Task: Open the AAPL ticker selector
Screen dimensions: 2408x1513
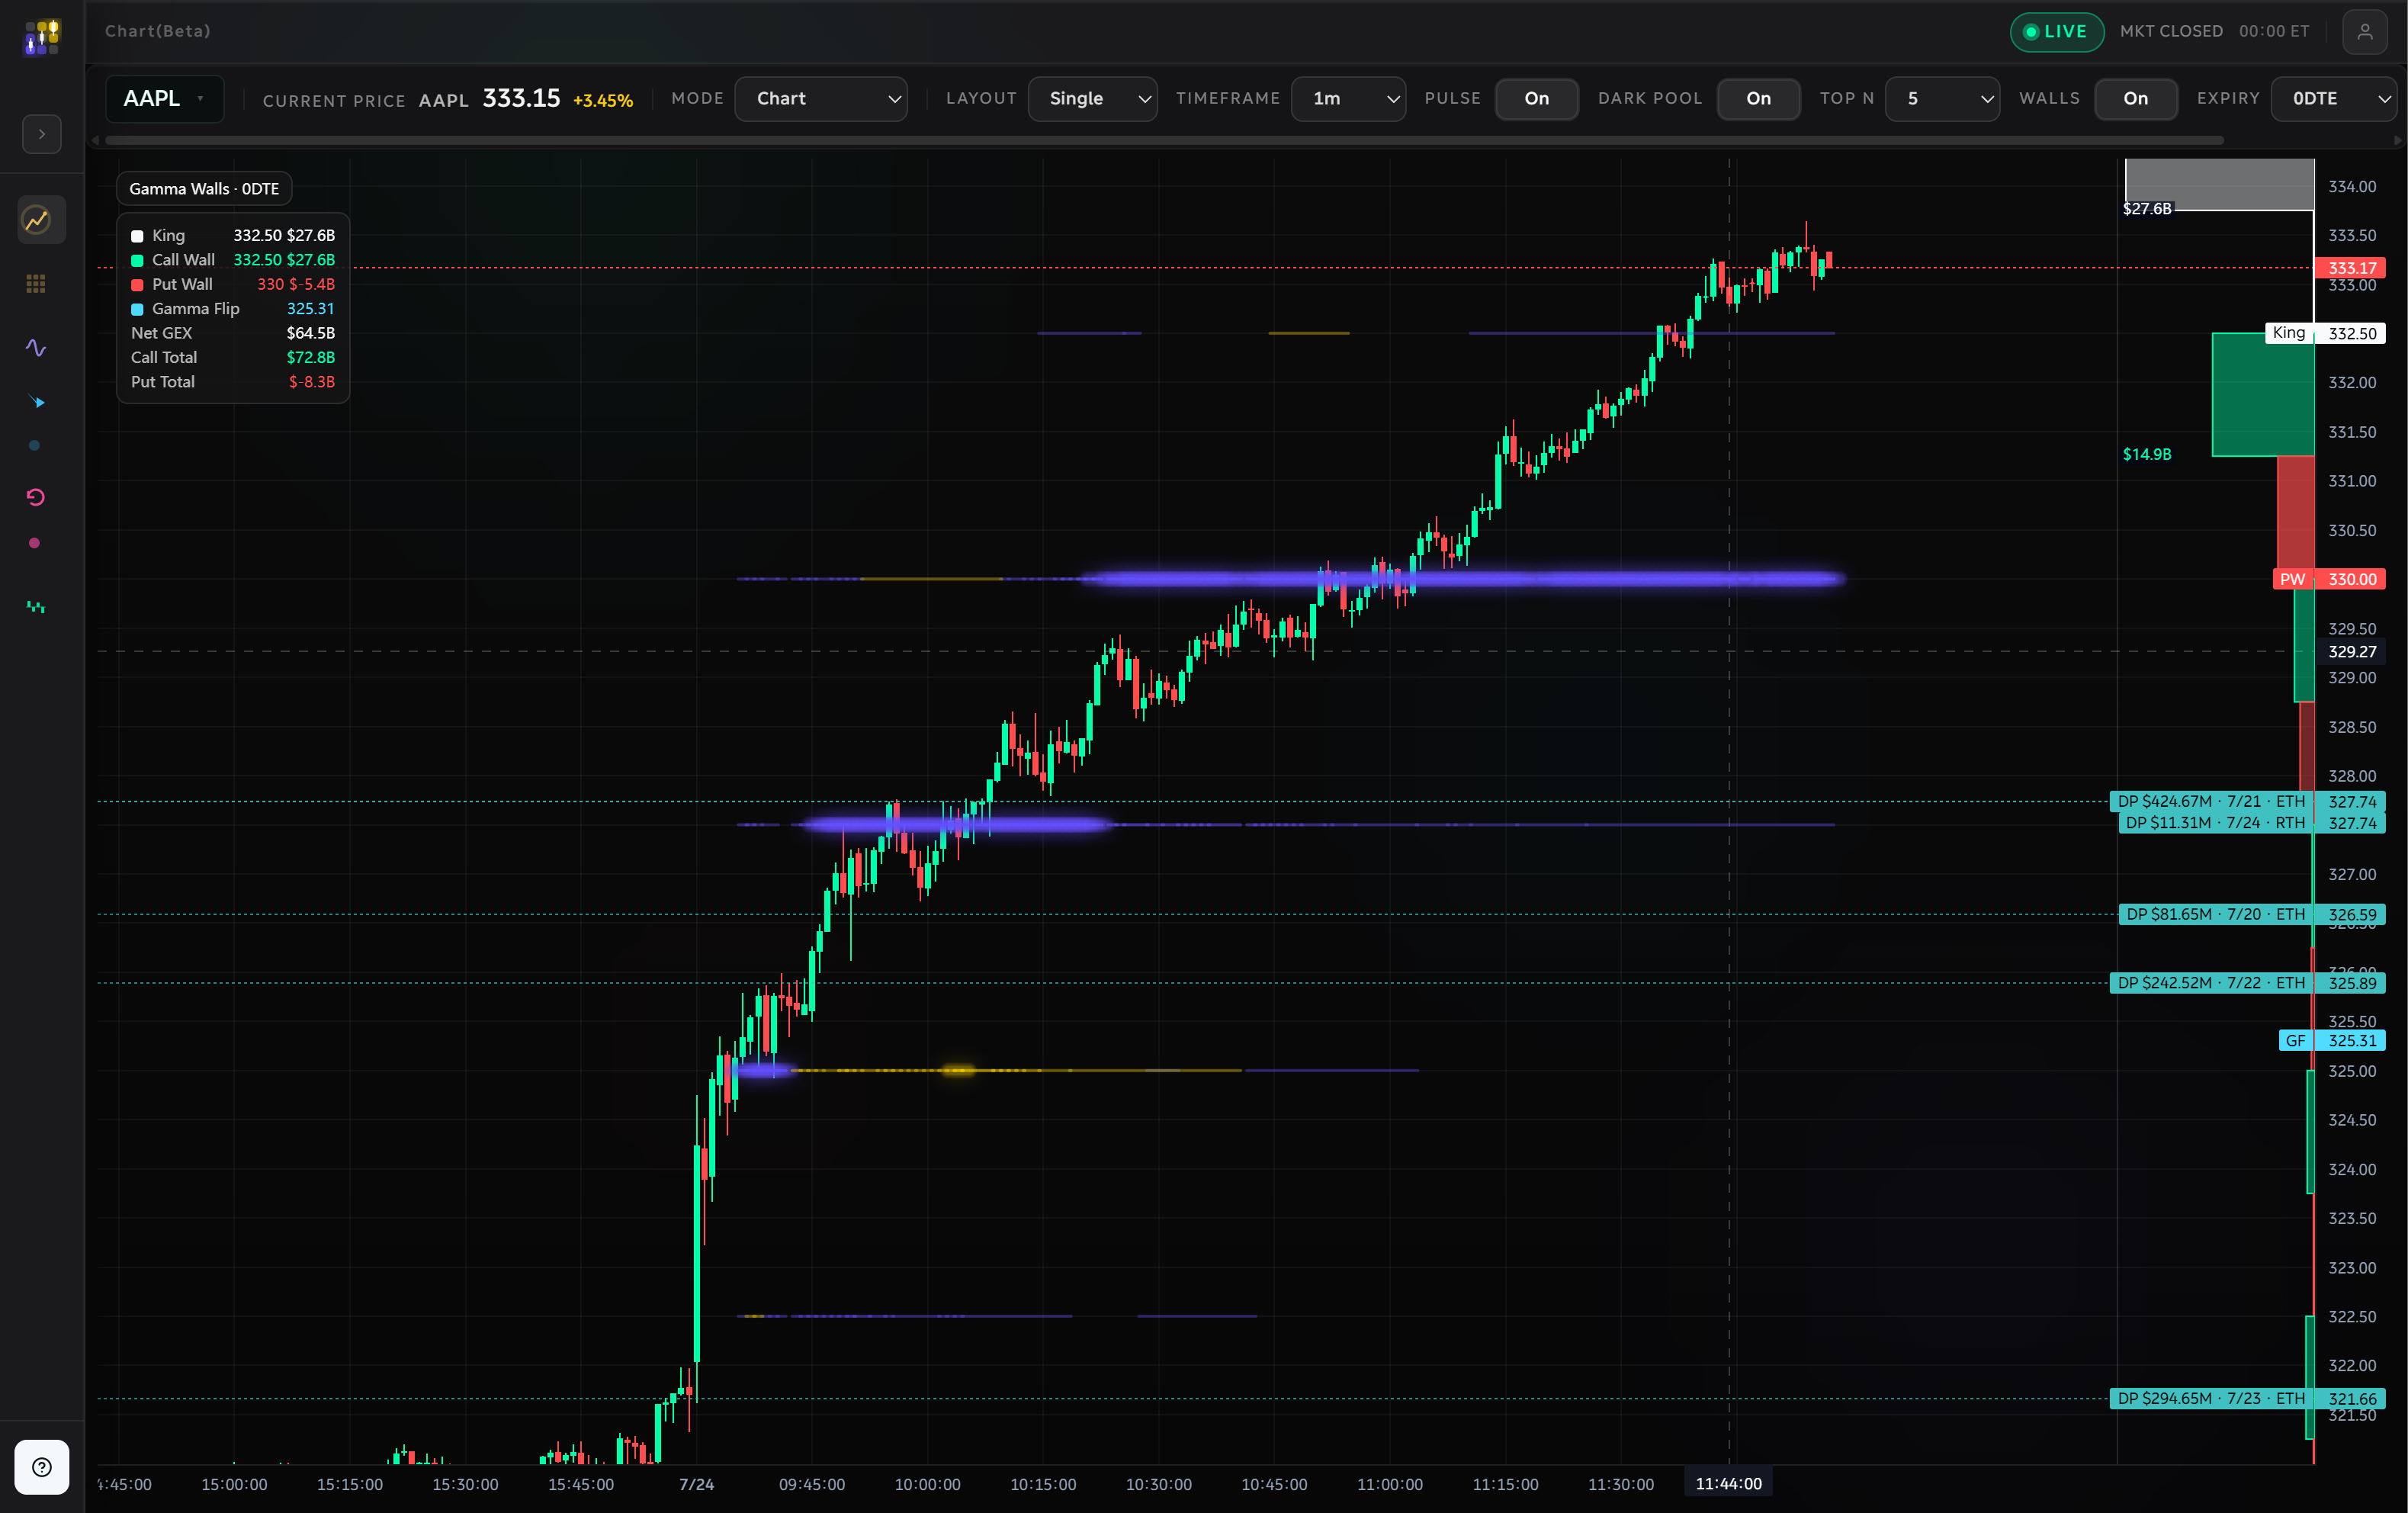Action: tap(165, 99)
